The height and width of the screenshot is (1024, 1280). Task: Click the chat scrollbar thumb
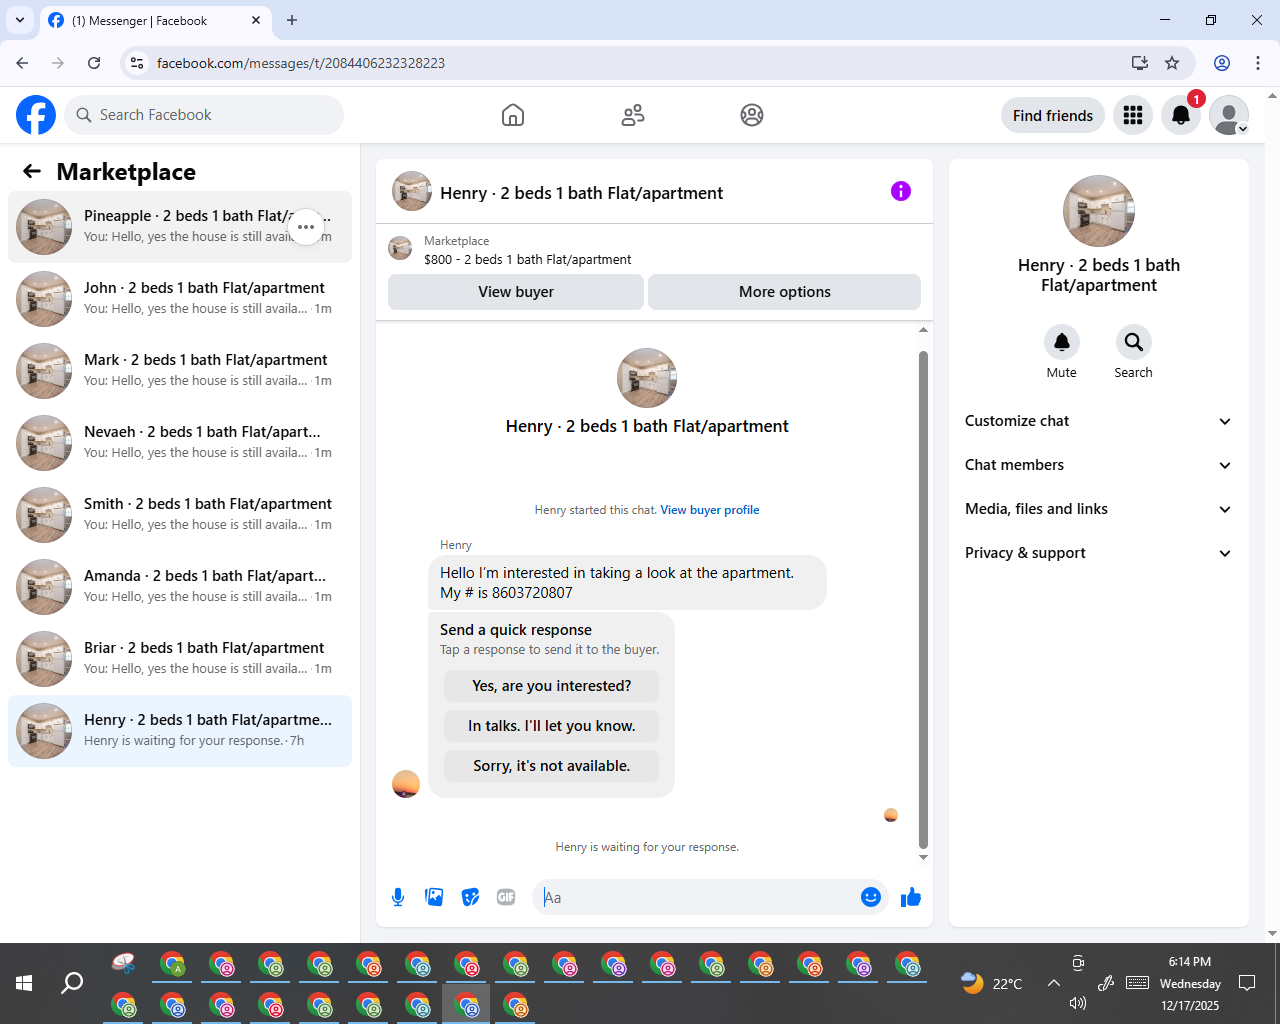(923, 598)
